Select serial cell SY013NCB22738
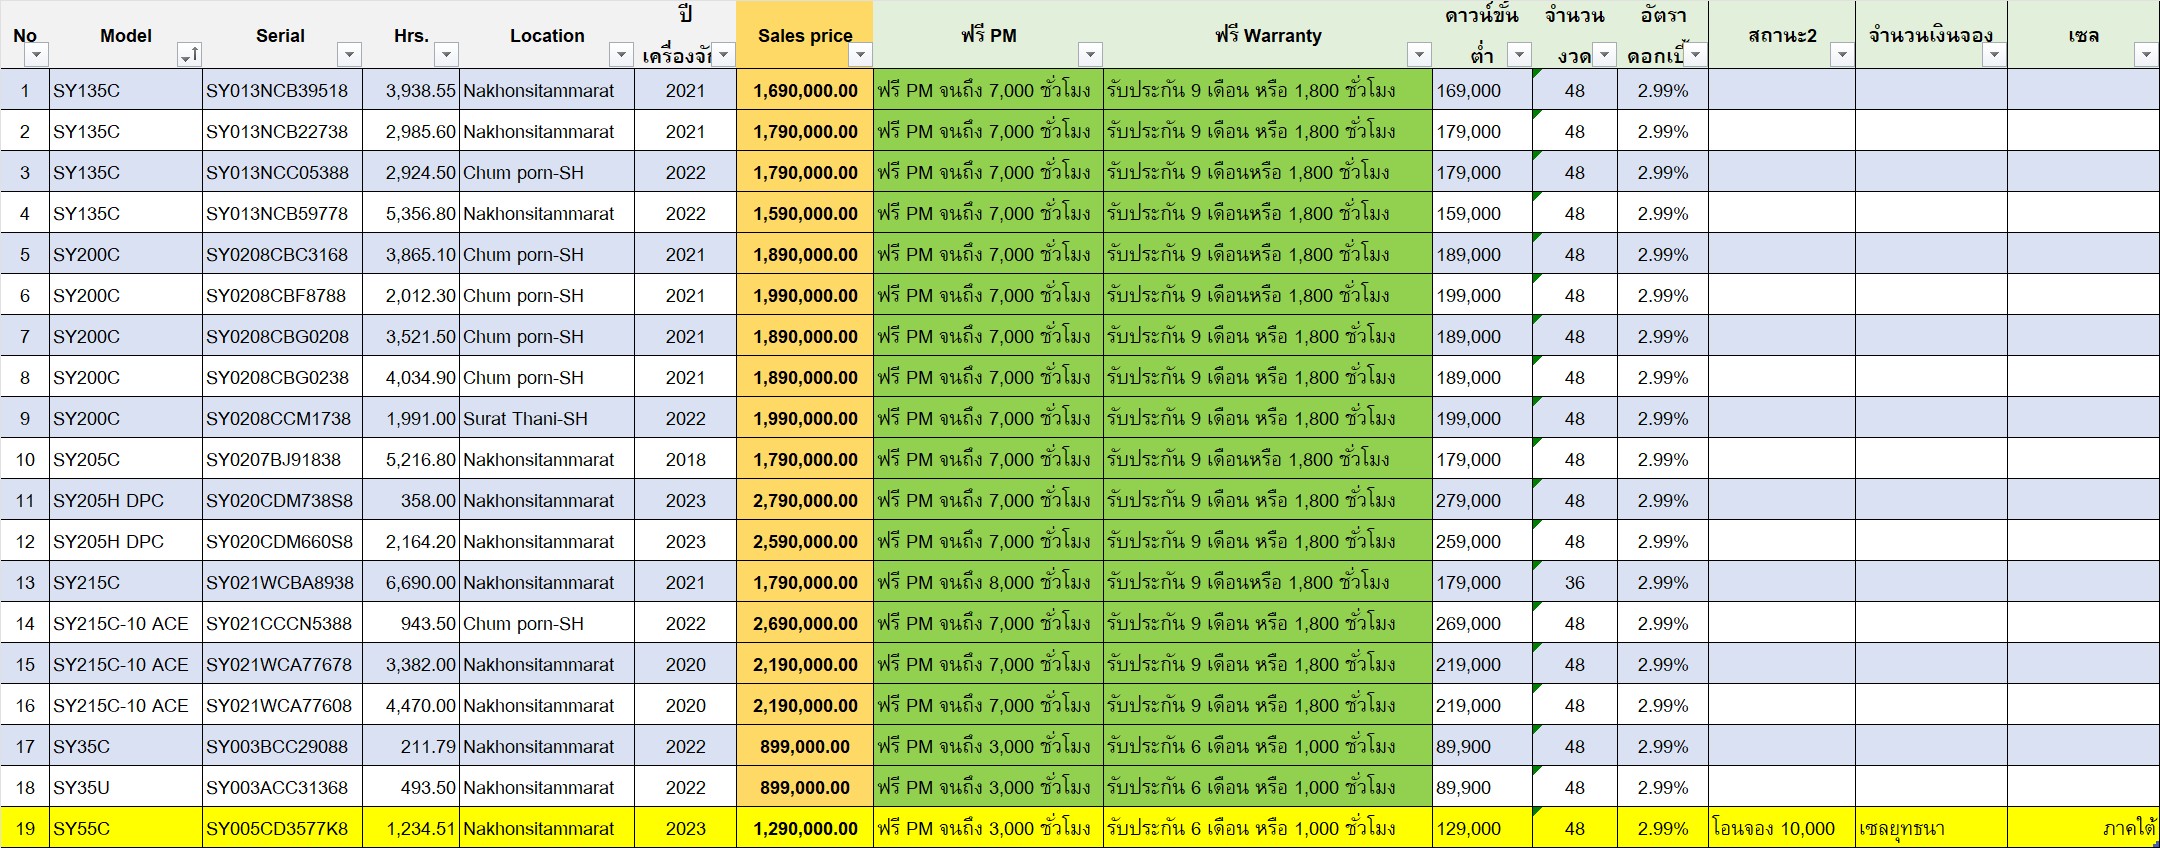This screenshot has width=2160, height=848. (x=282, y=131)
